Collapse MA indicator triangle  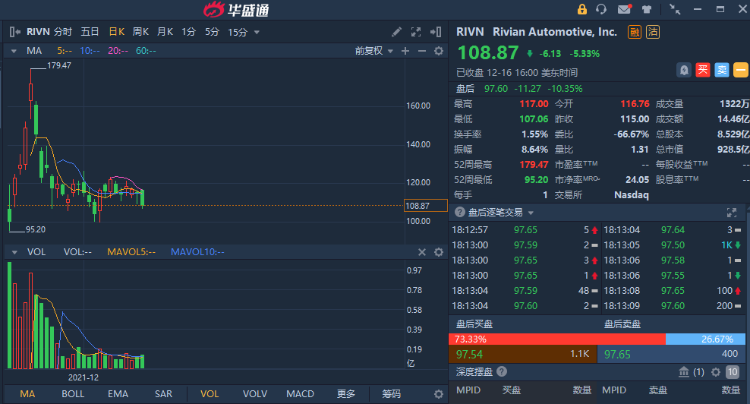[x=14, y=51]
